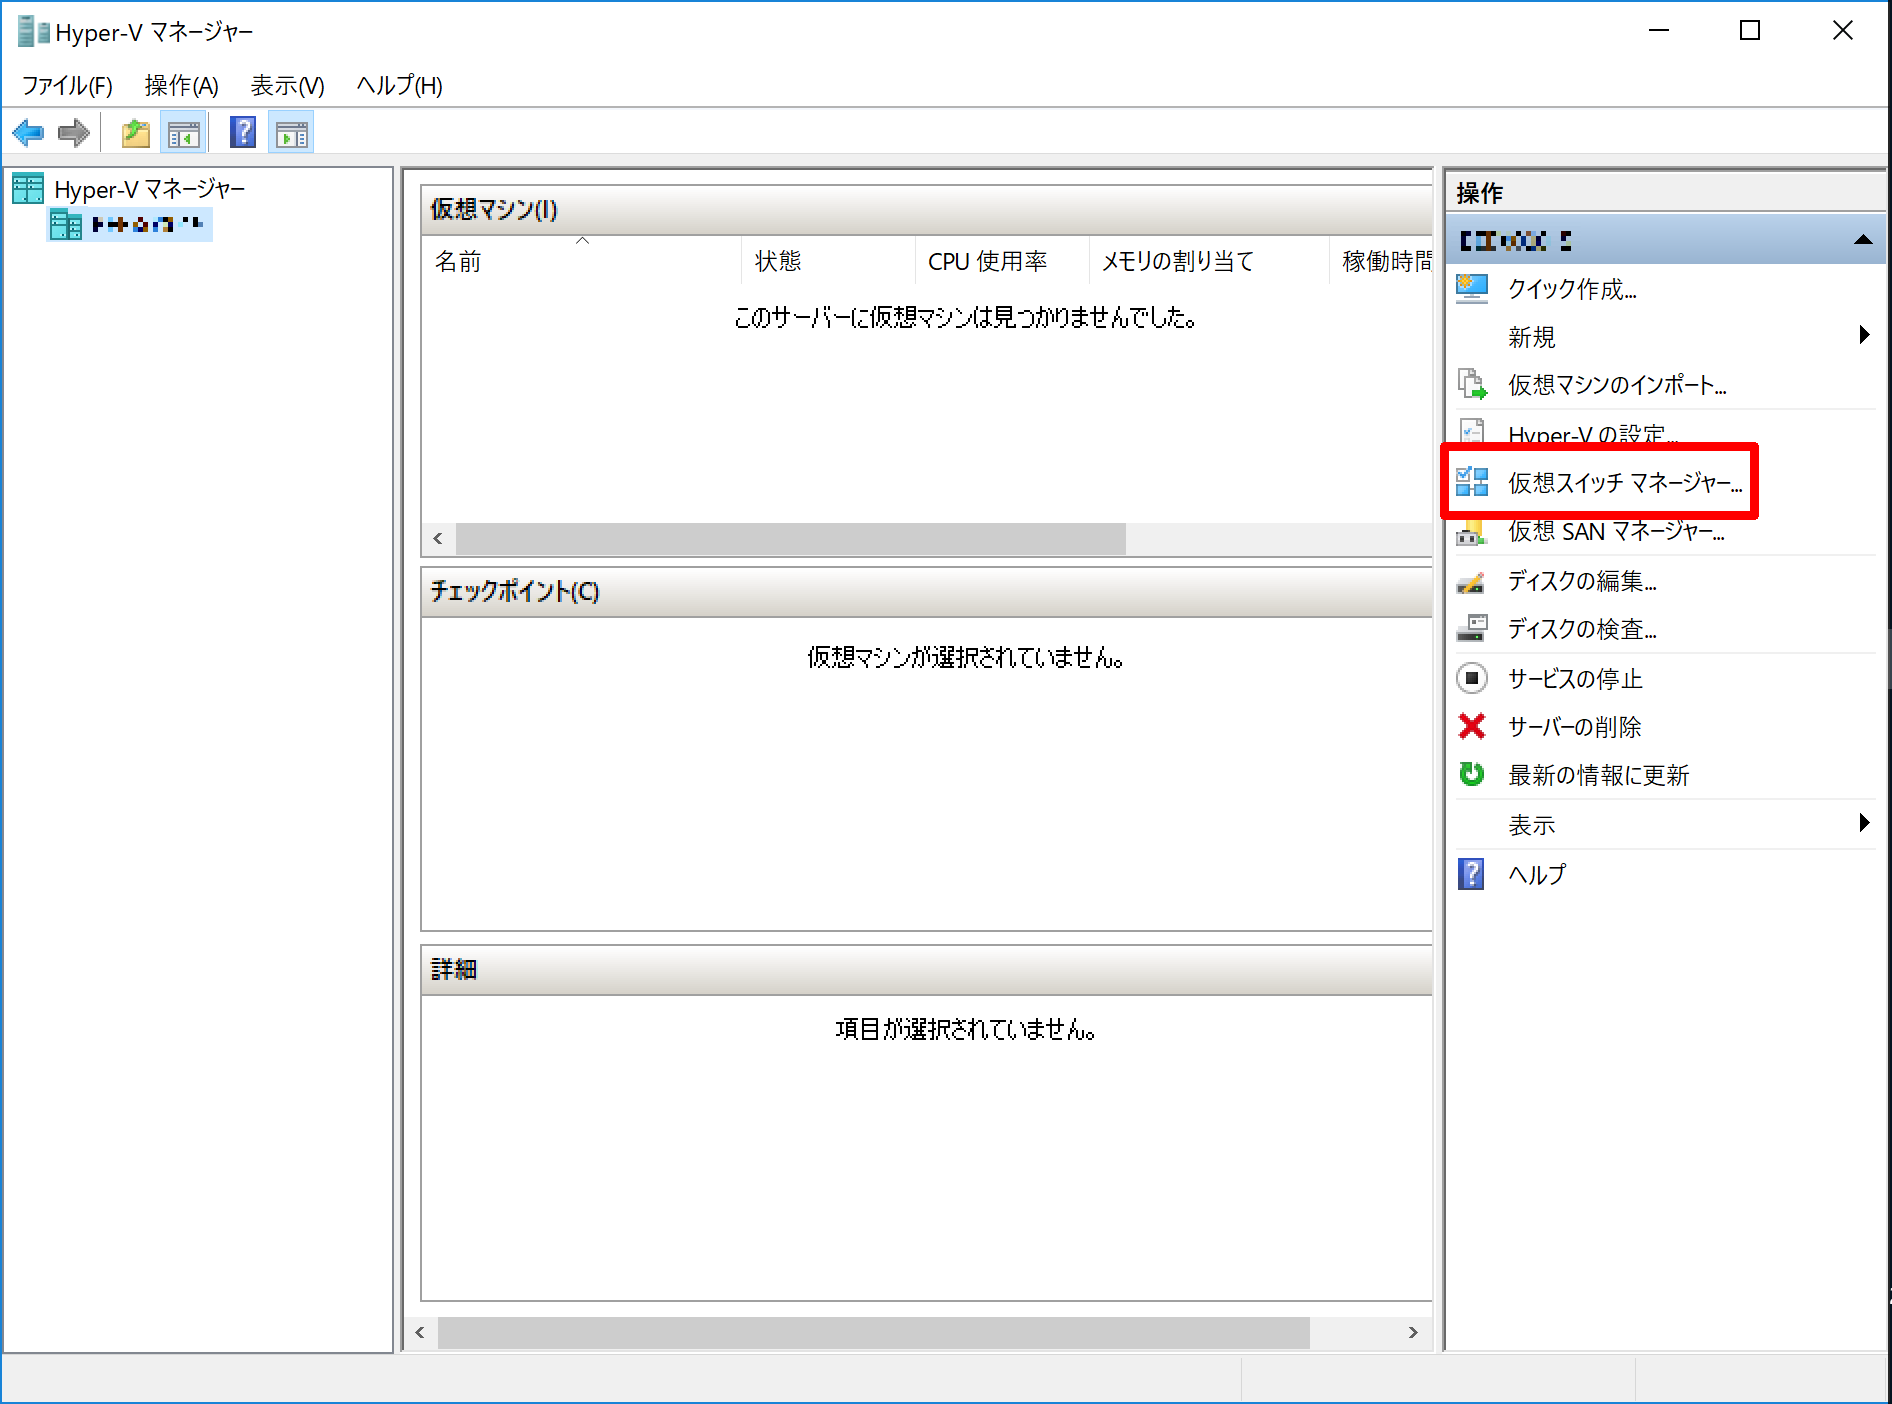Click the virtual machines list horizontal scrollbar thumb
Screen dimensions: 1892x1404
791,539
